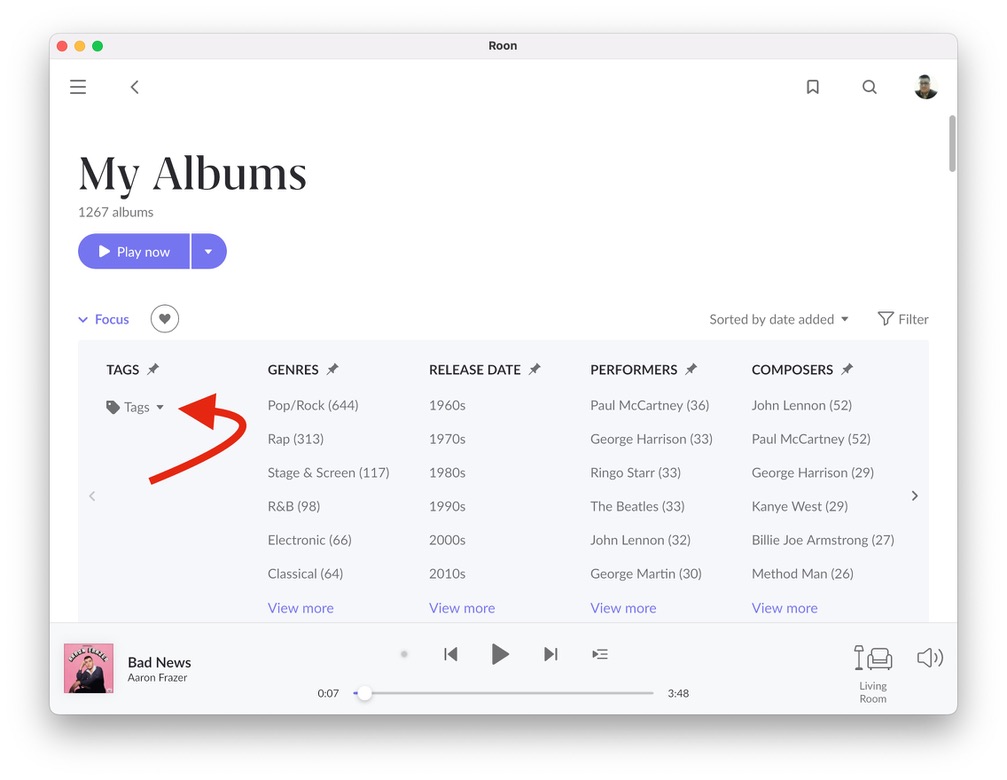Select the 1990s release date
The width and height of the screenshot is (1007, 780).
(447, 507)
